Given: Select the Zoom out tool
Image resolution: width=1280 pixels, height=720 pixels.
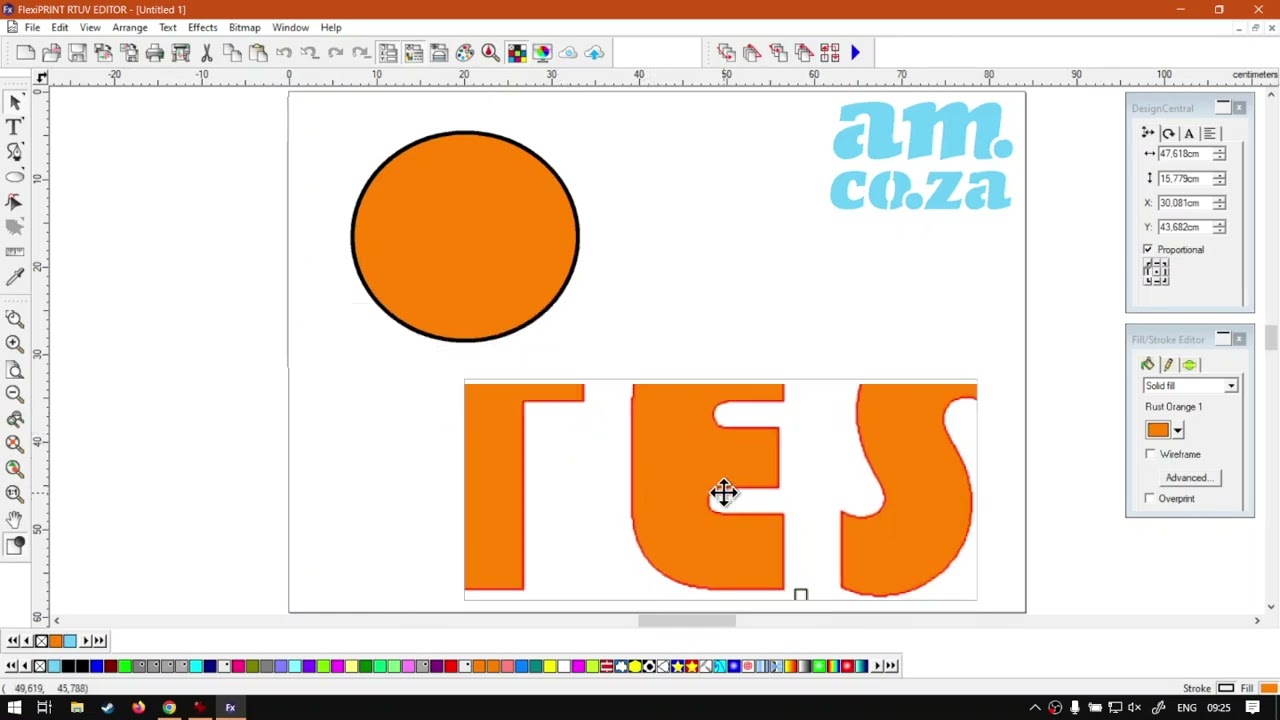Looking at the screenshot, I should point(15,393).
